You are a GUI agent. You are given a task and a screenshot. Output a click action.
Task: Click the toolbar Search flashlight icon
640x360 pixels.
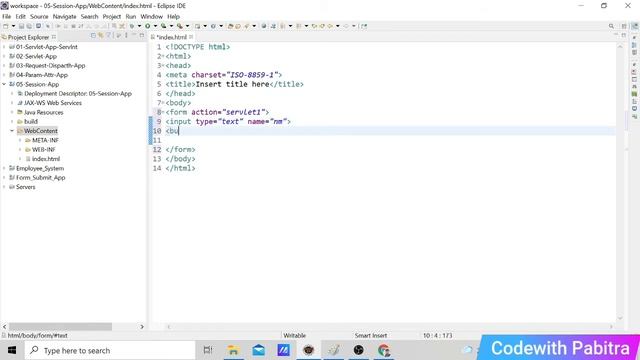[247, 26]
